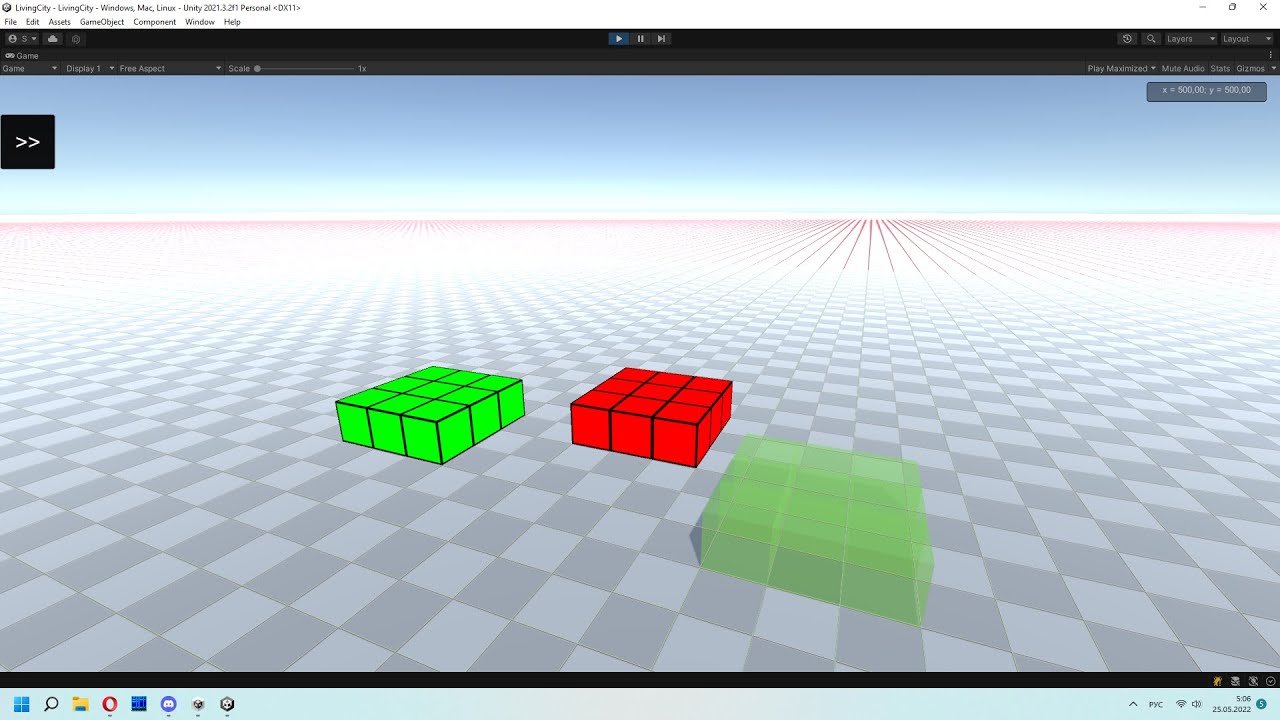This screenshot has width=1280, height=720.
Task: Open Unity Hub from taskbar
Action: tap(198, 704)
